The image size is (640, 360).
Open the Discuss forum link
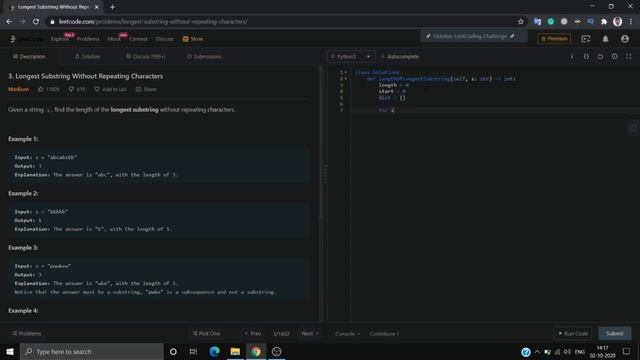point(164,39)
